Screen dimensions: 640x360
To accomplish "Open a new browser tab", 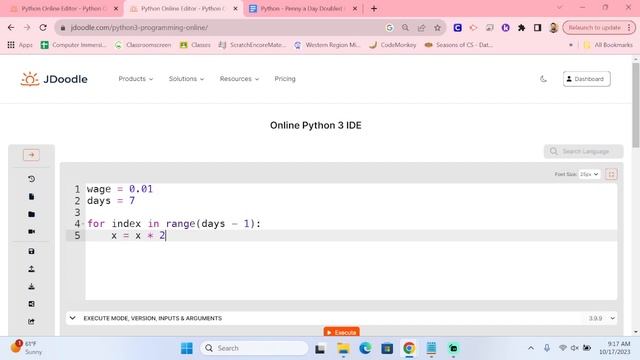I will [x=374, y=9].
